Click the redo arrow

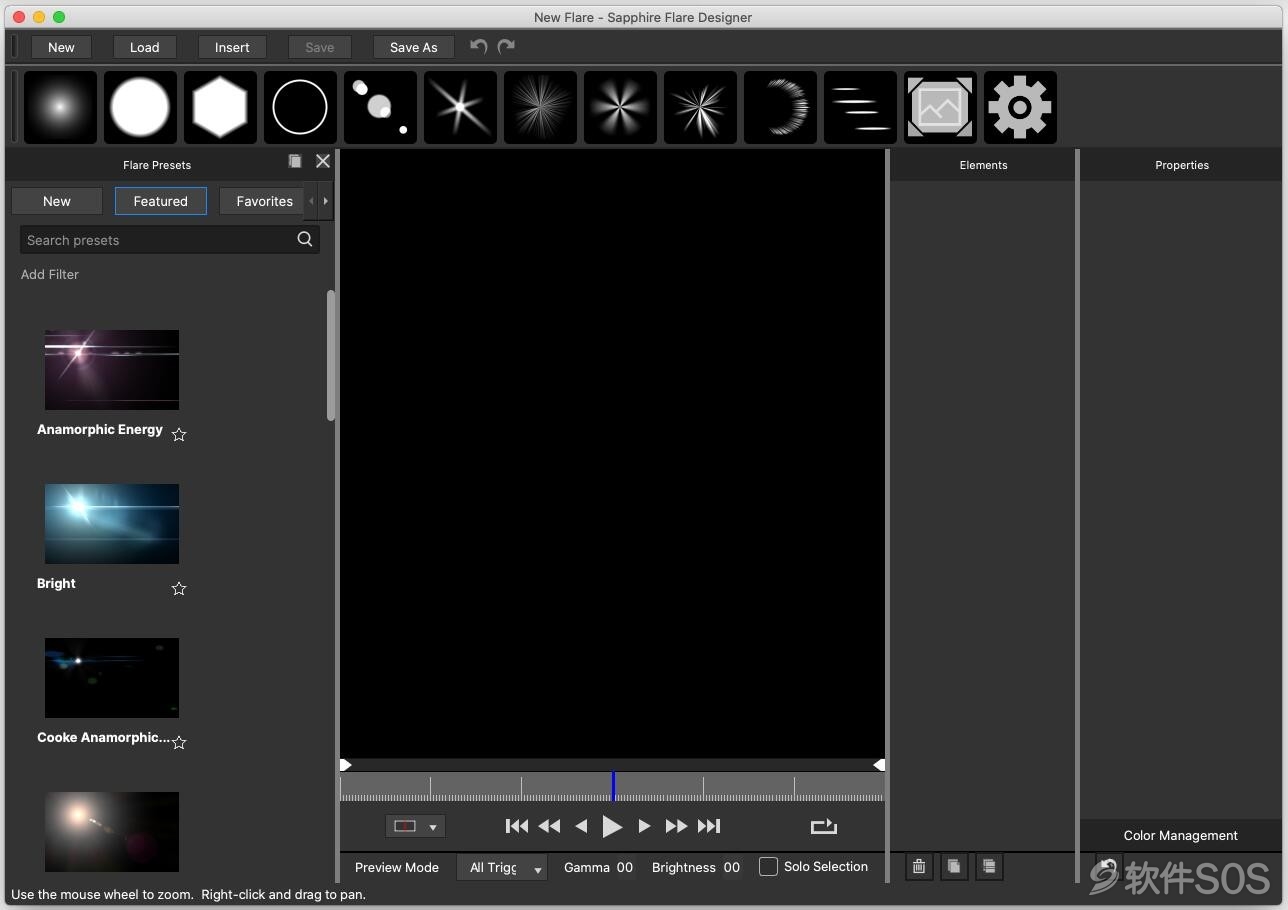coord(506,46)
